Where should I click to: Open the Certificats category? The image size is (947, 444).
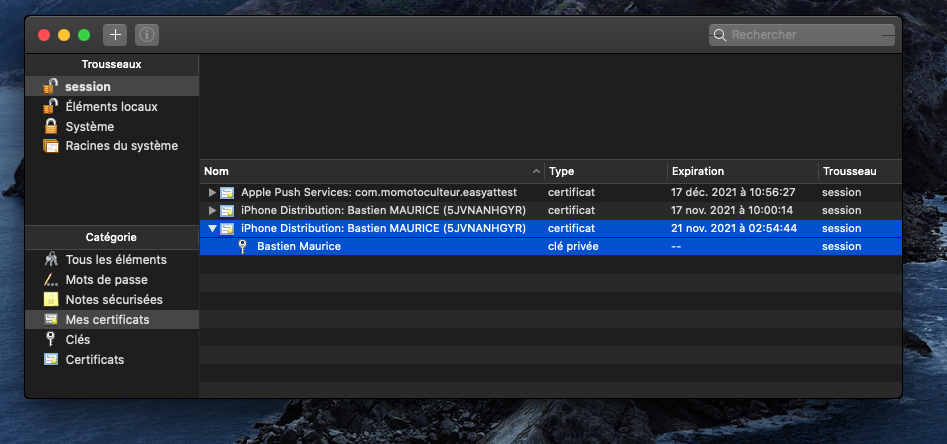point(94,359)
